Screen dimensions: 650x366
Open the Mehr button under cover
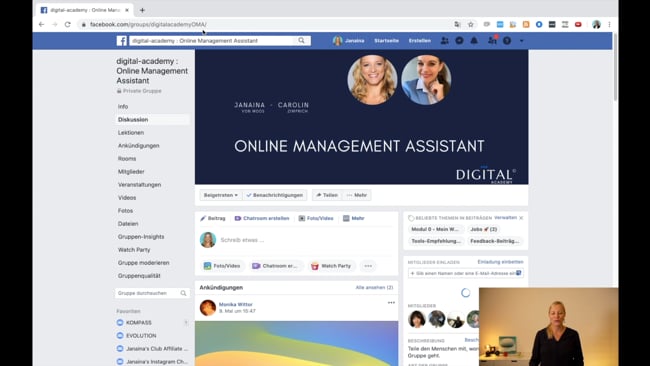tap(357, 195)
